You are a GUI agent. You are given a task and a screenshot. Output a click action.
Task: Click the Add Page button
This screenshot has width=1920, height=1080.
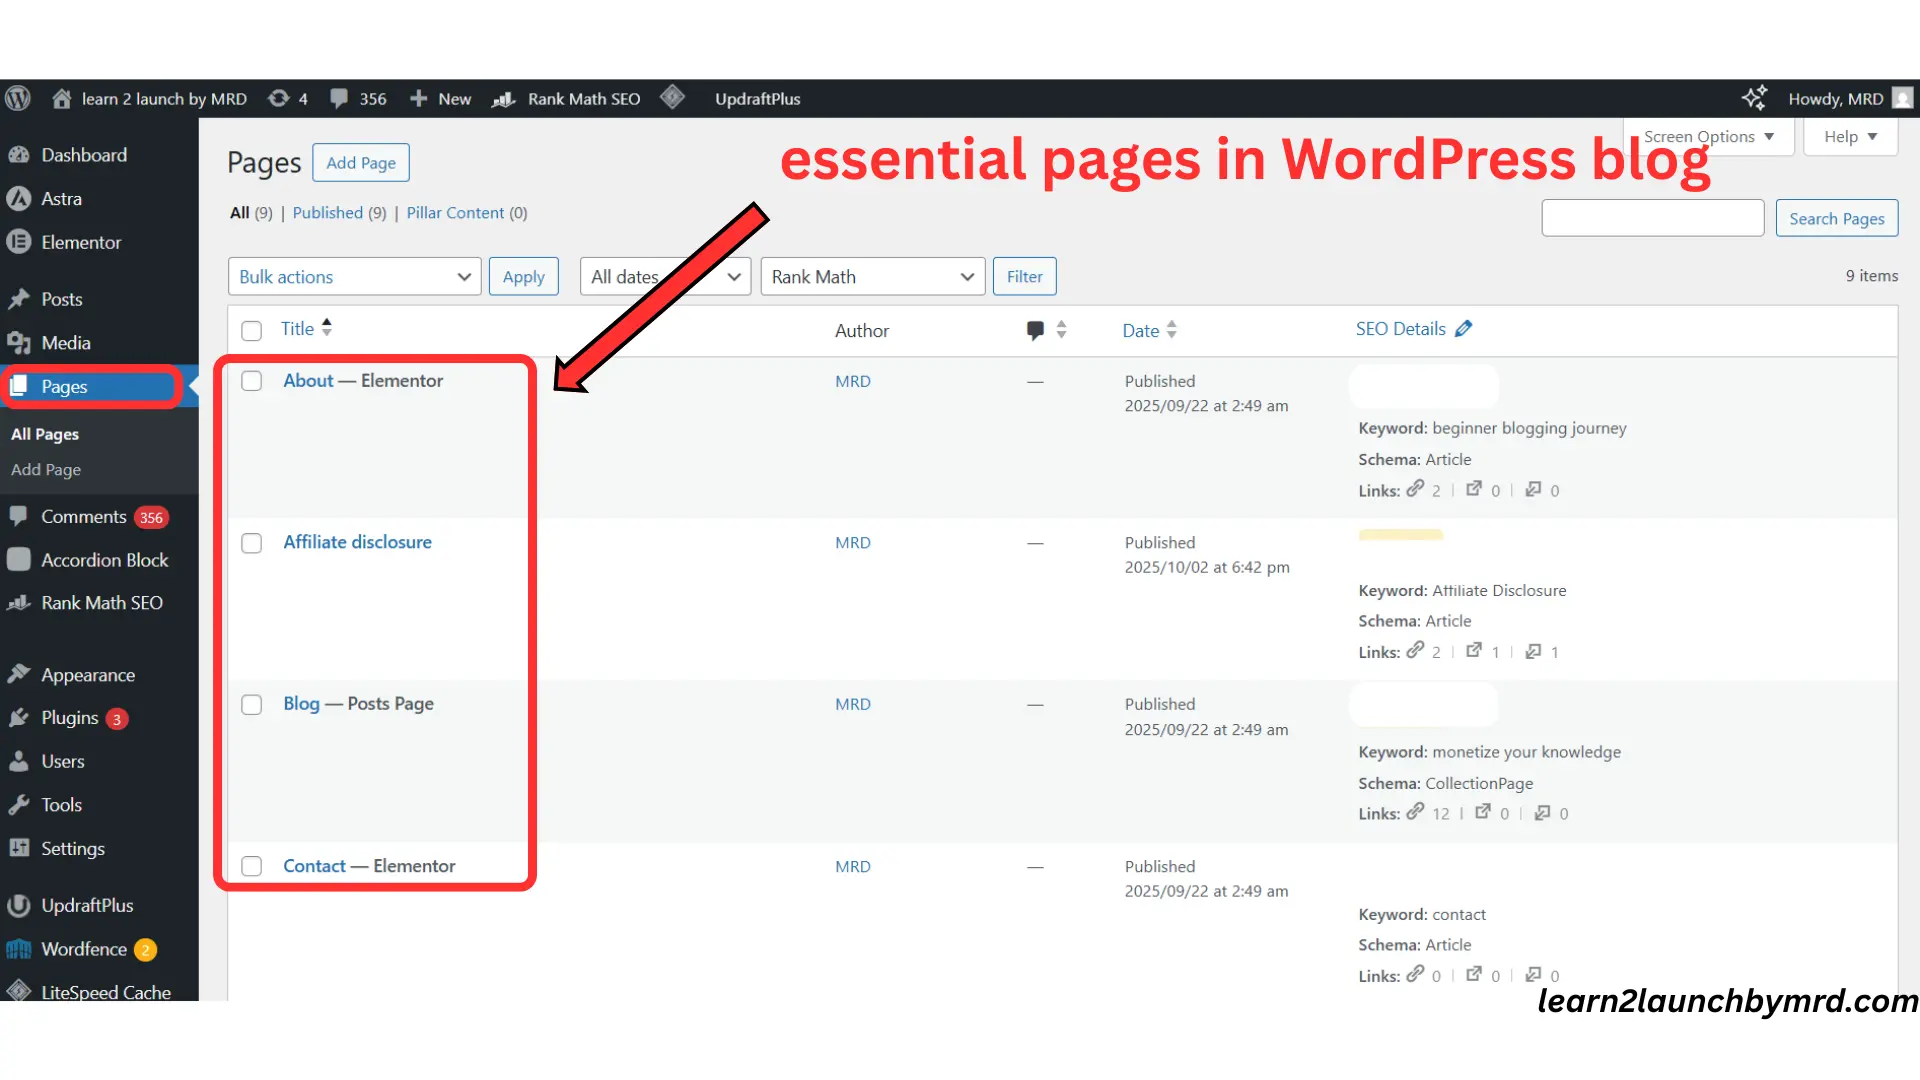[361, 163]
